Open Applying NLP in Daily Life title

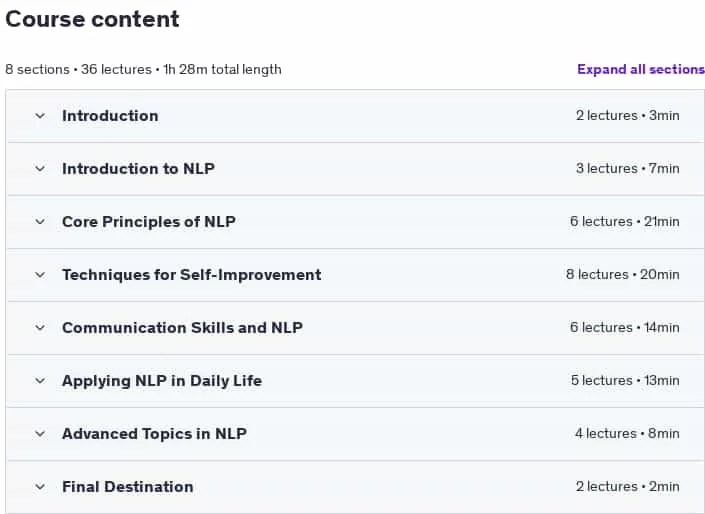(162, 381)
